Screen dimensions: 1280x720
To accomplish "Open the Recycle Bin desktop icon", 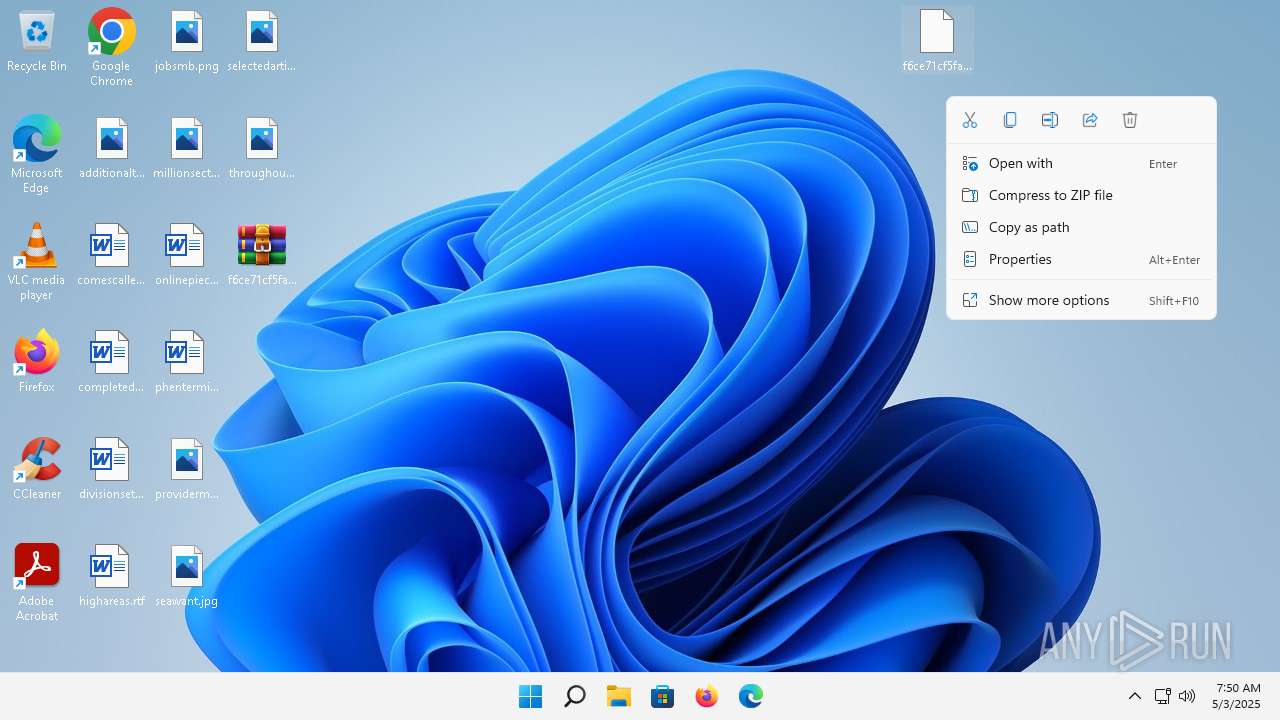I will [x=37, y=42].
